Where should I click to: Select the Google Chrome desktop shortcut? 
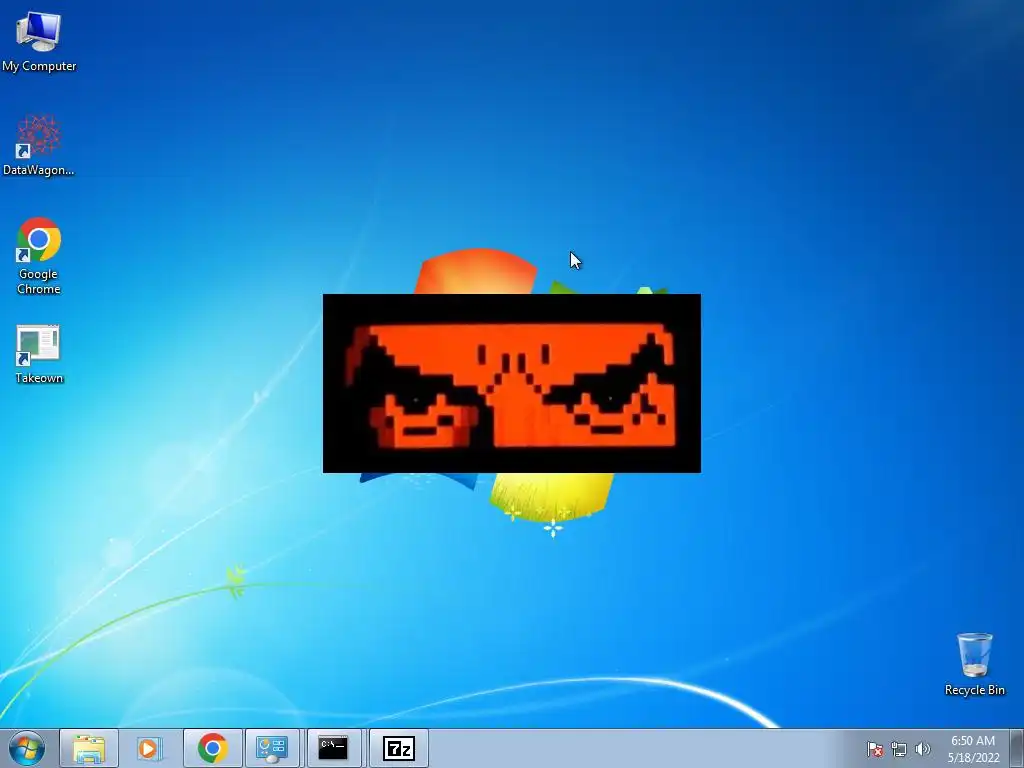[39, 255]
